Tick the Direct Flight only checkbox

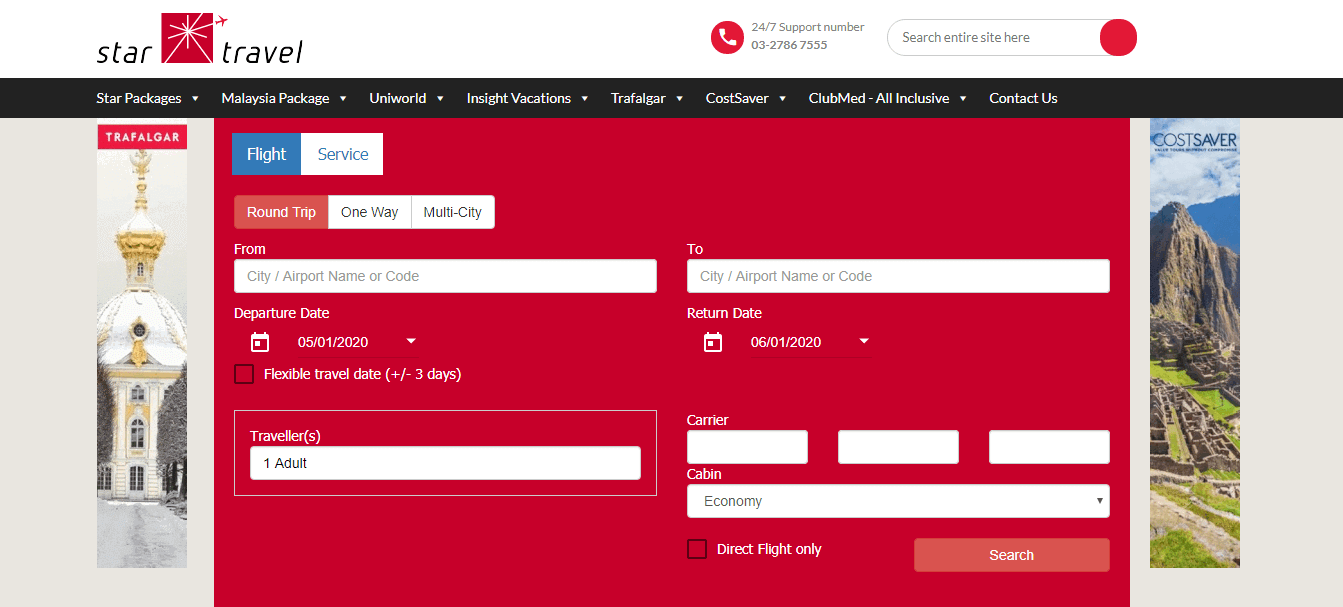(x=697, y=549)
